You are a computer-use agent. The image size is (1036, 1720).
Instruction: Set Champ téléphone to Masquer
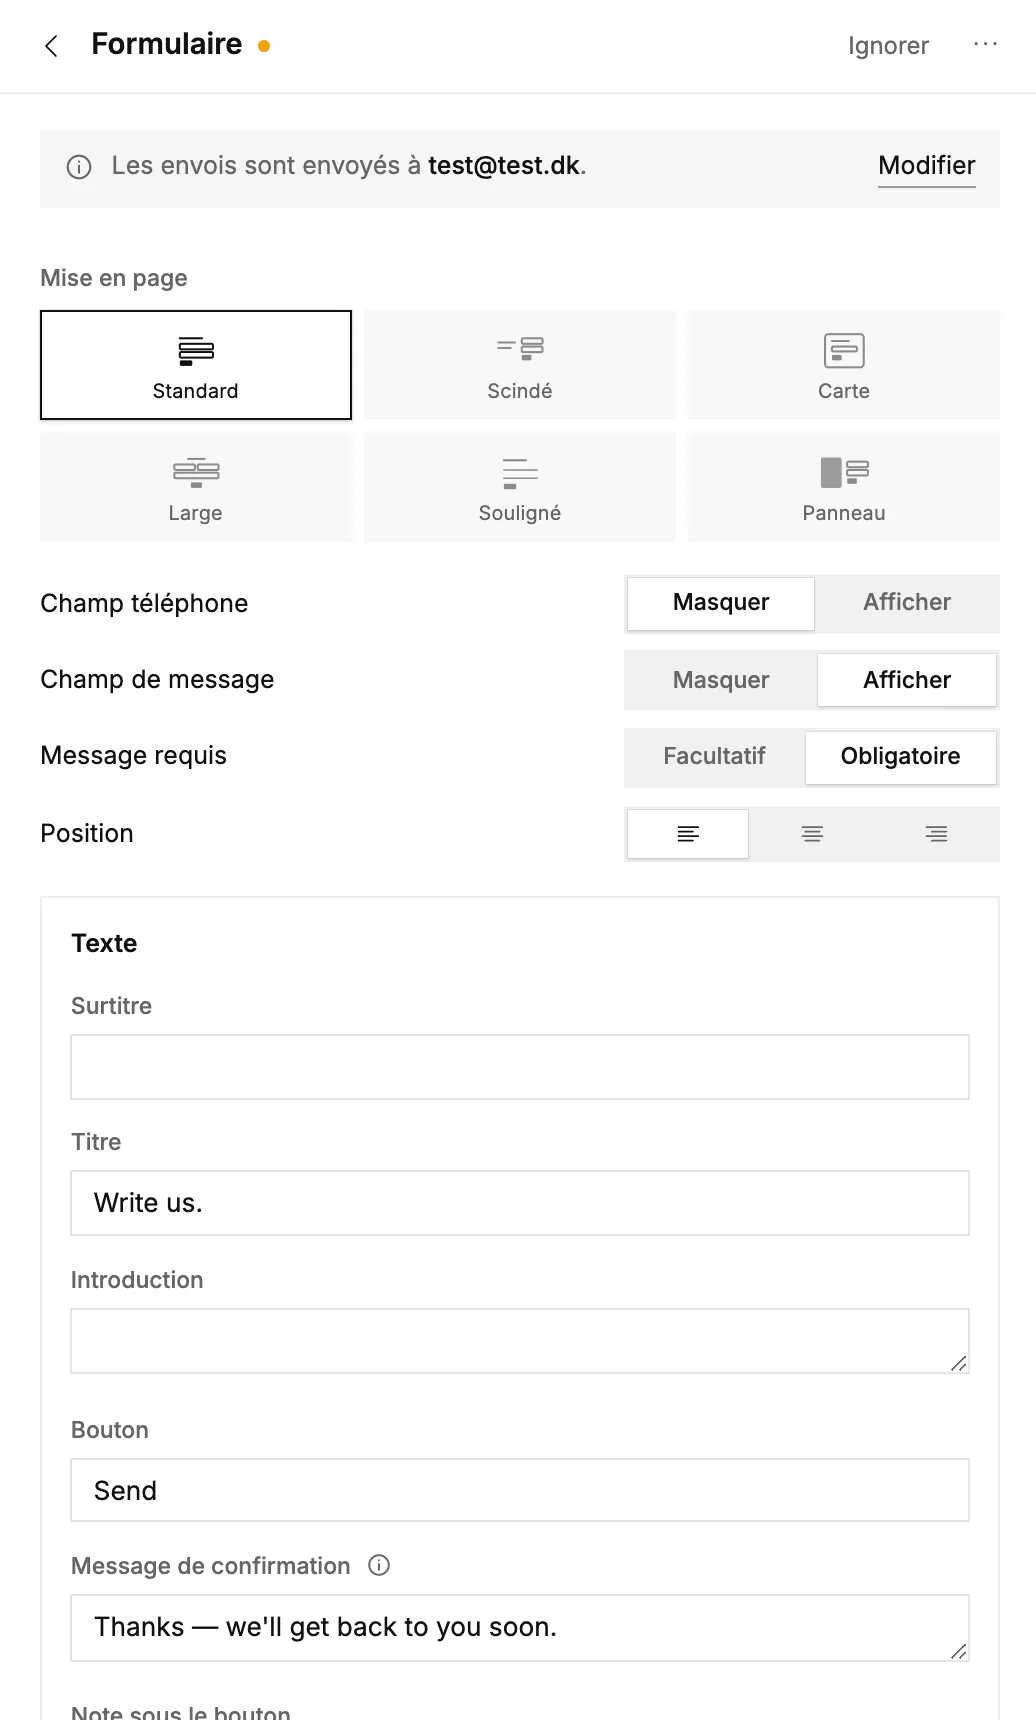point(721,603)
